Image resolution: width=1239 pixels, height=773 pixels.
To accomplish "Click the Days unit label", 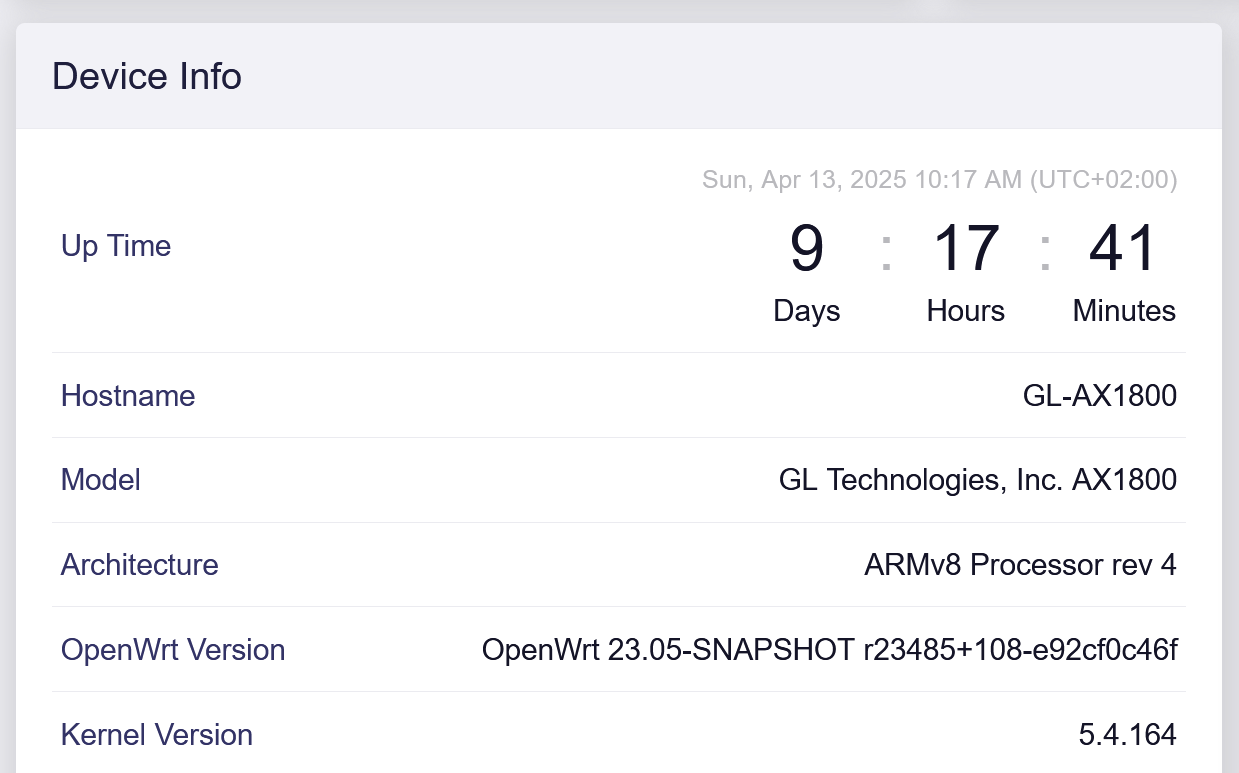I will click(x=806, y=311).
